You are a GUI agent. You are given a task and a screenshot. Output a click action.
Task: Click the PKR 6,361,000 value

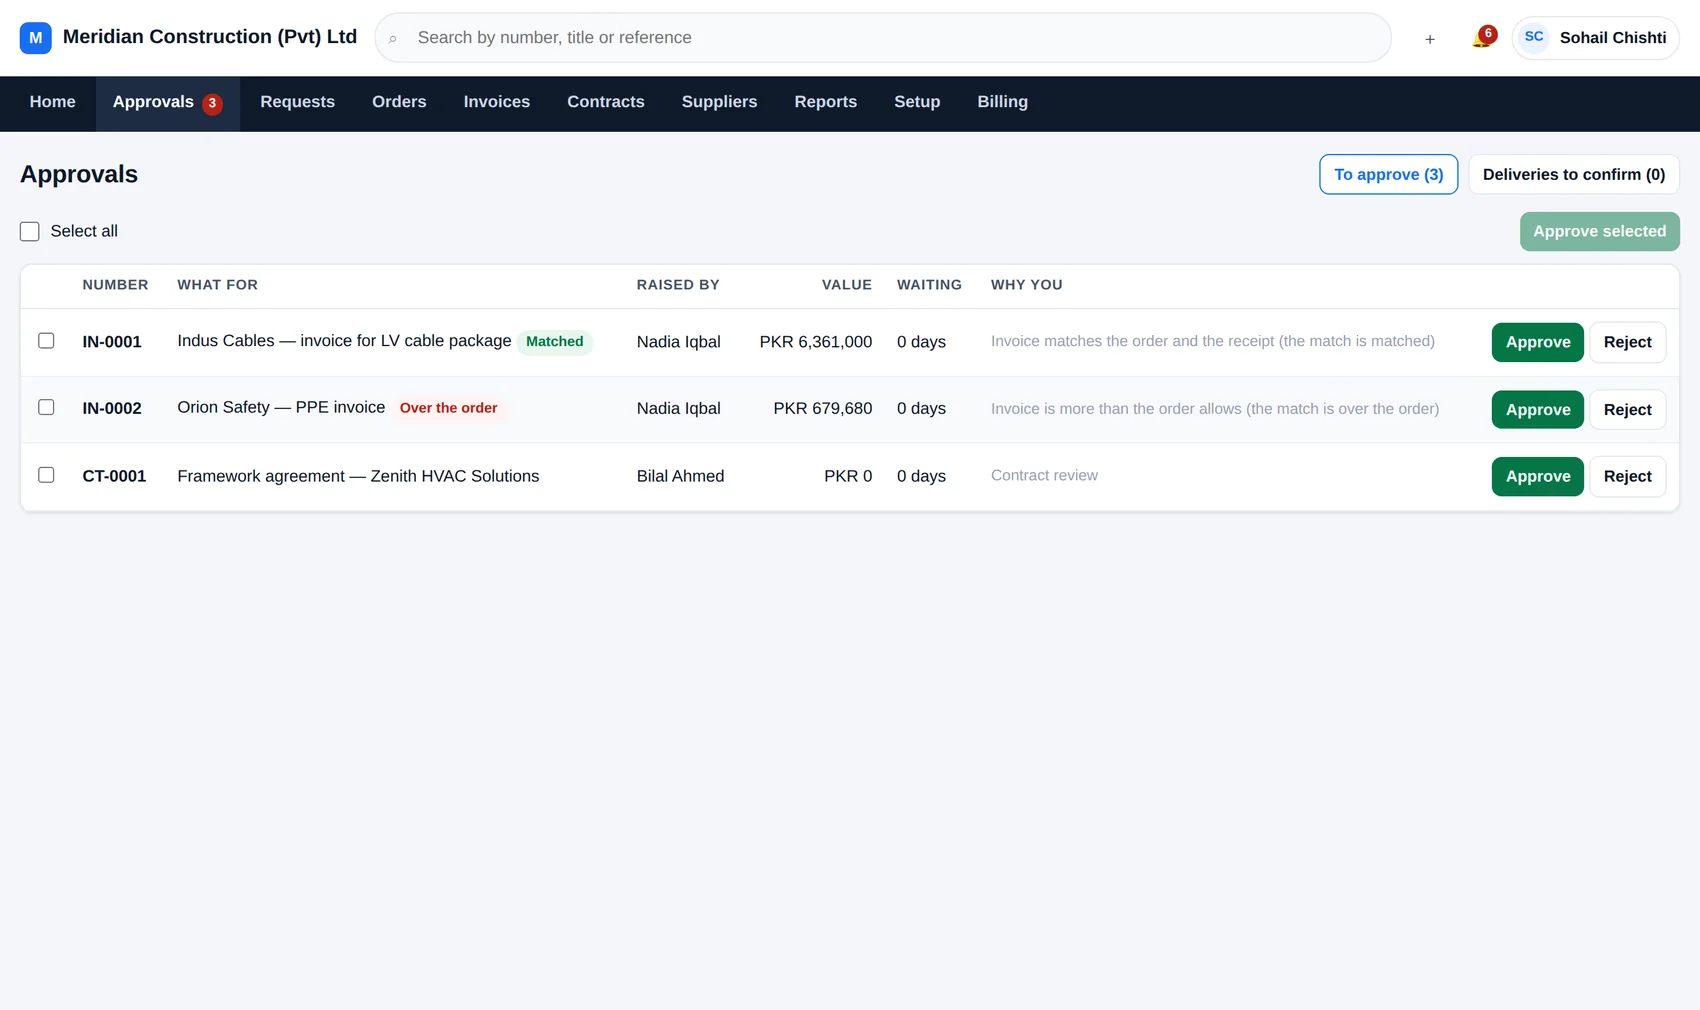[816, 342]
